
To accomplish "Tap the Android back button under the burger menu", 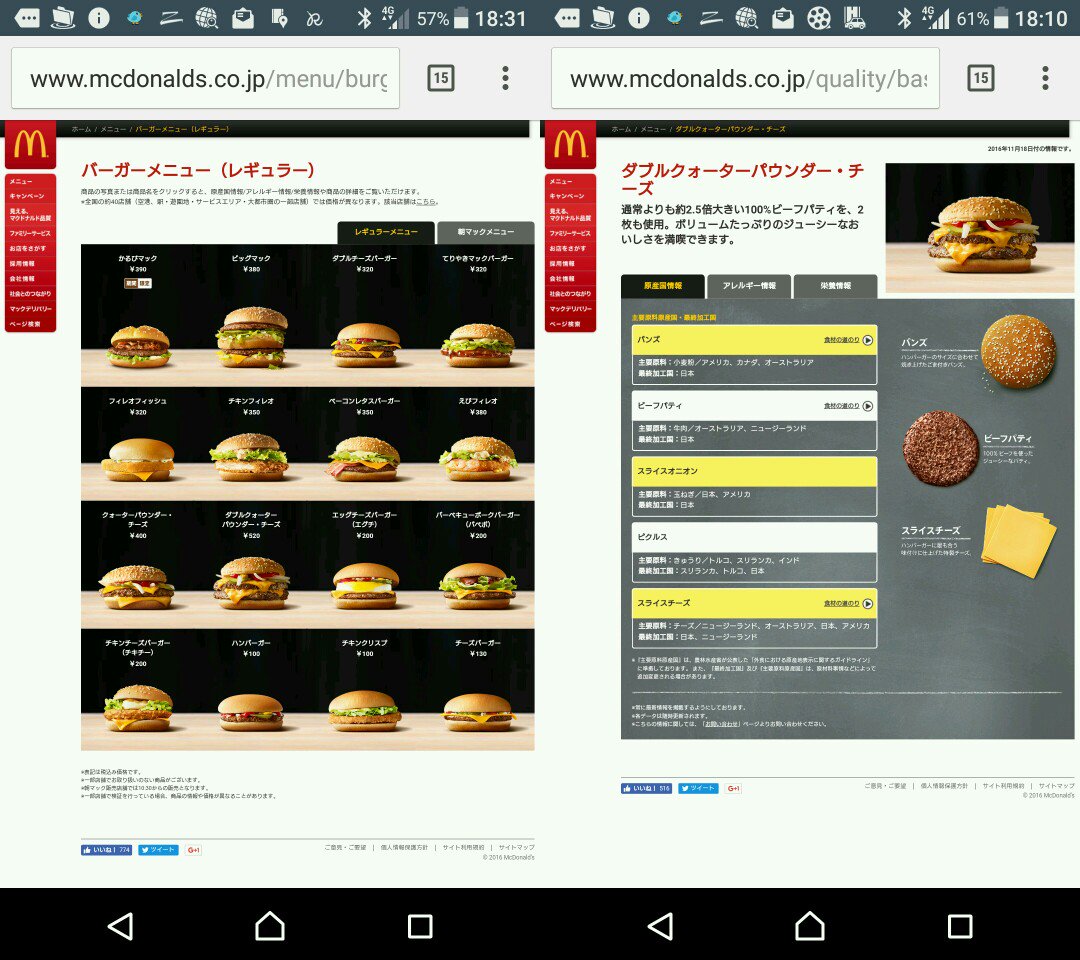I will point(121,926).
